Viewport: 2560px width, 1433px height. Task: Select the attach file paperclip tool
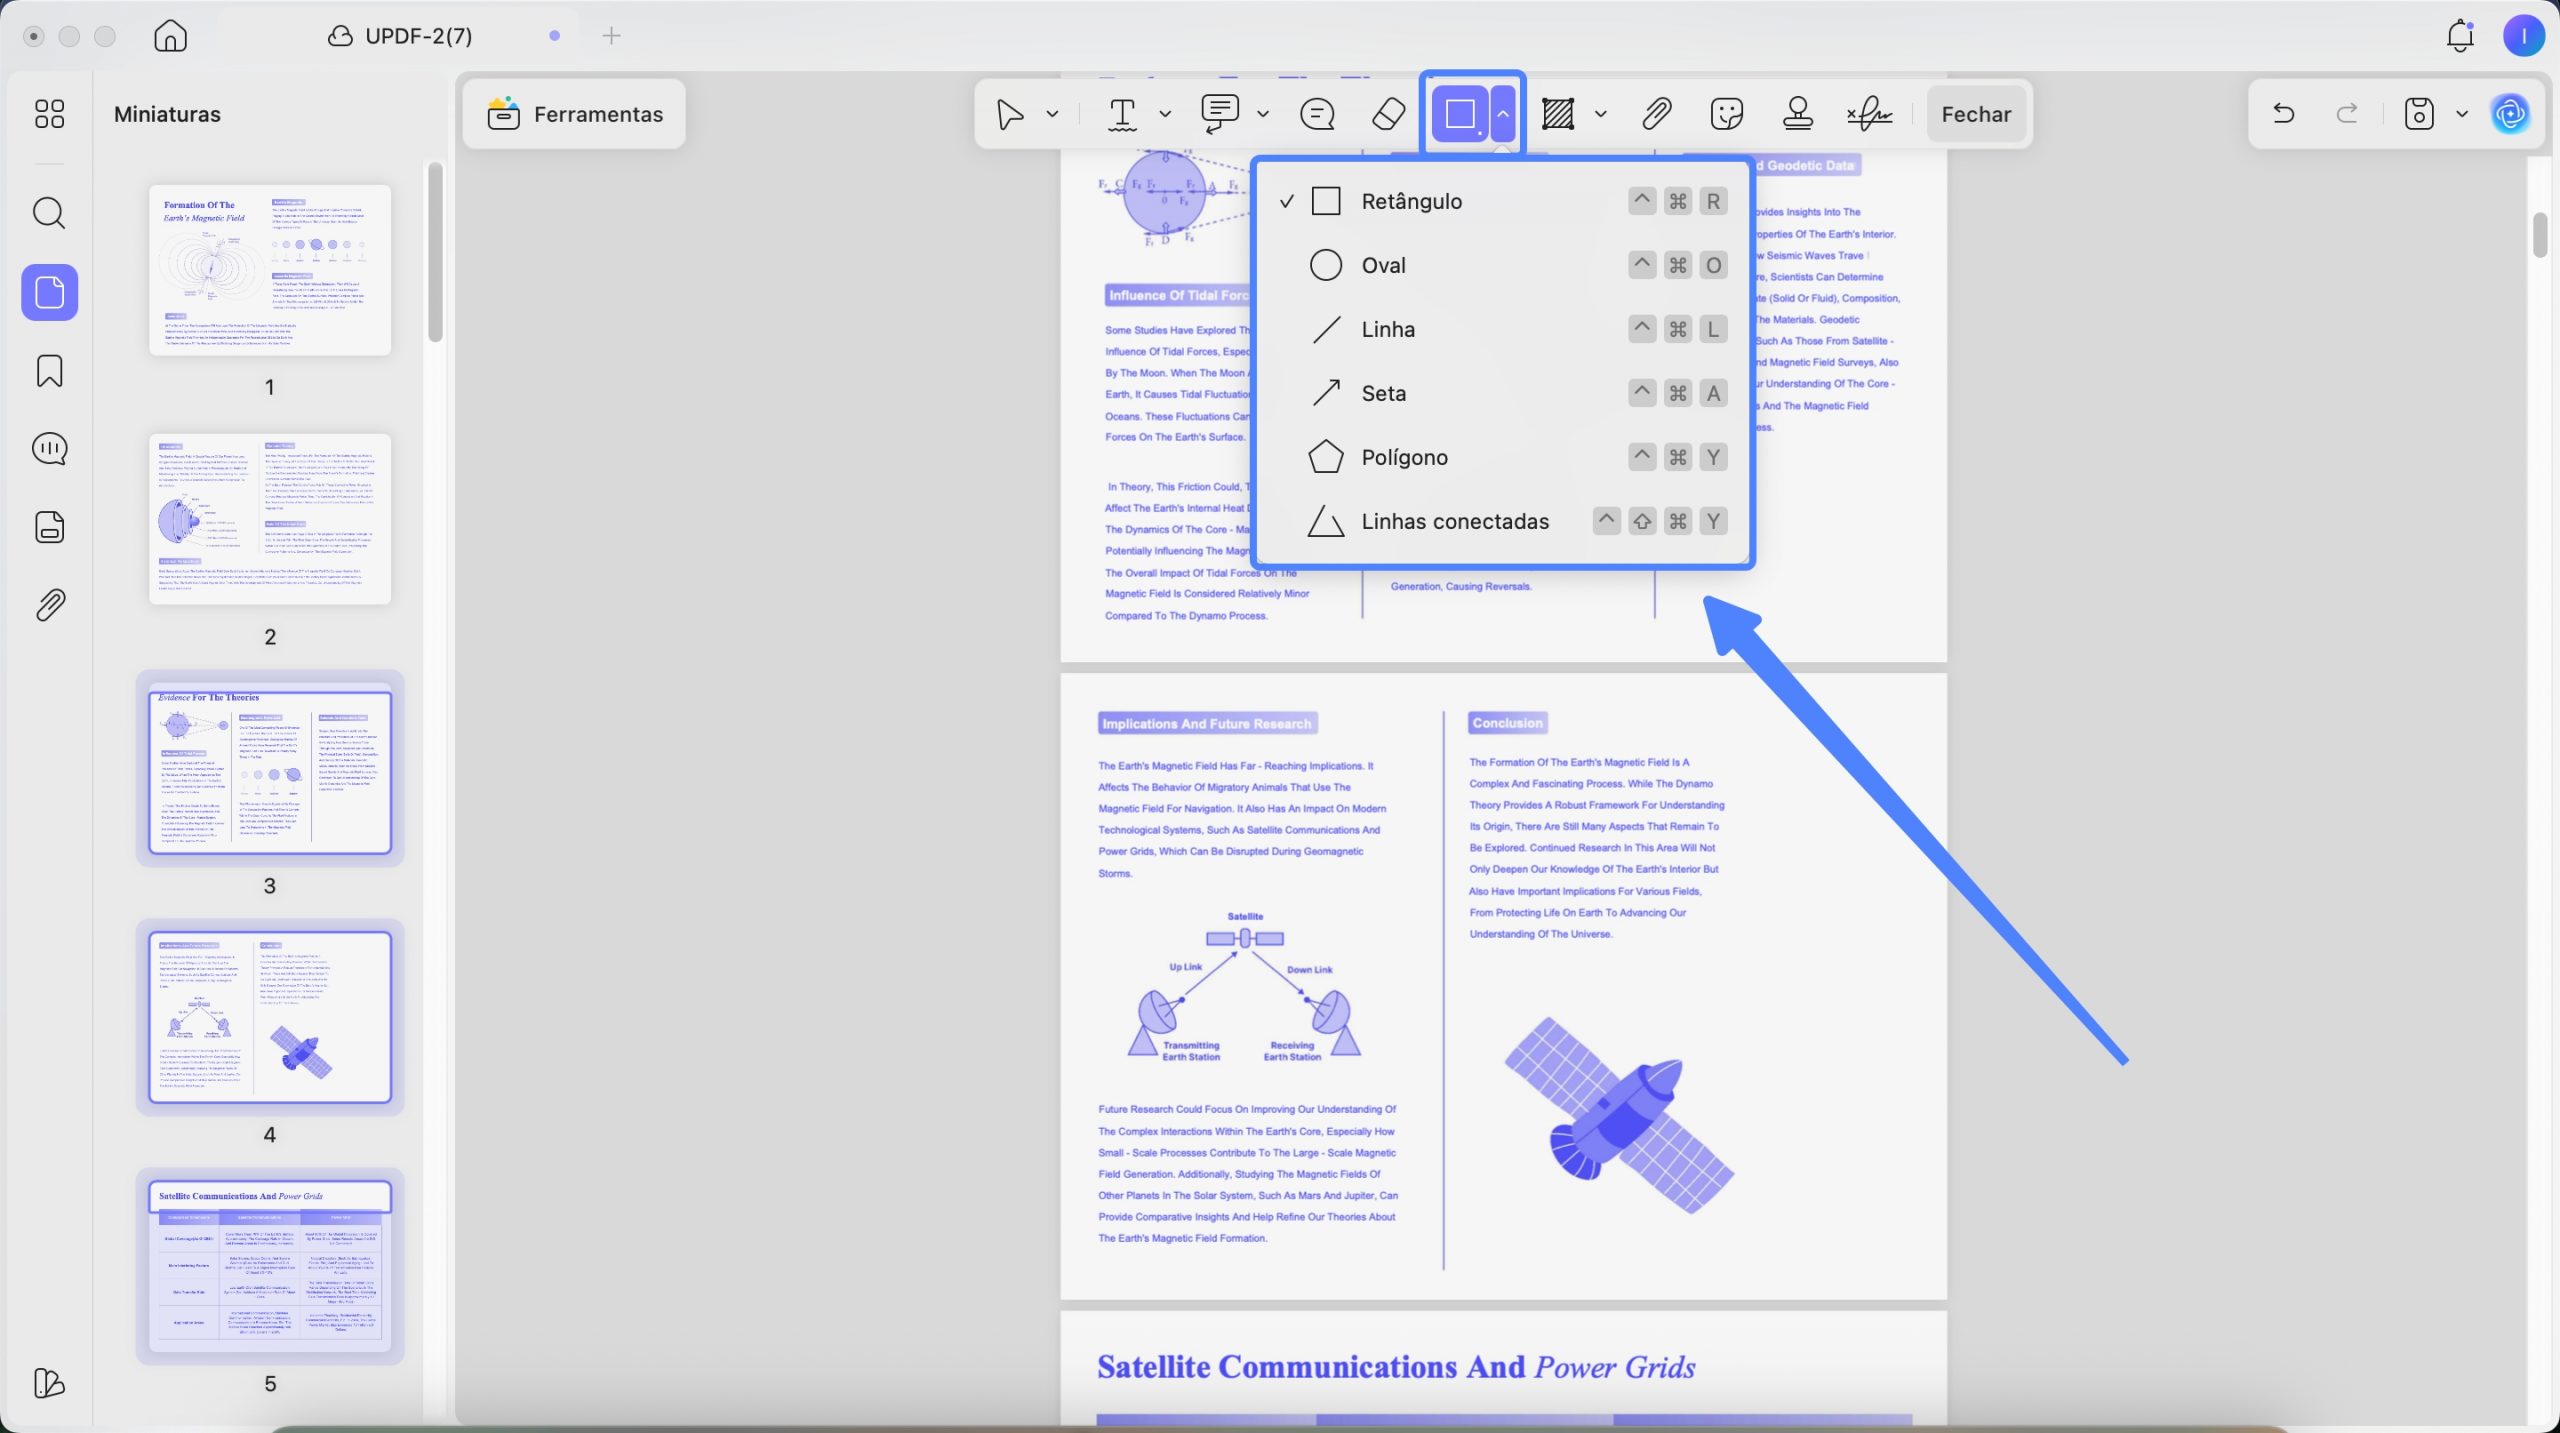click(1657, 114)
